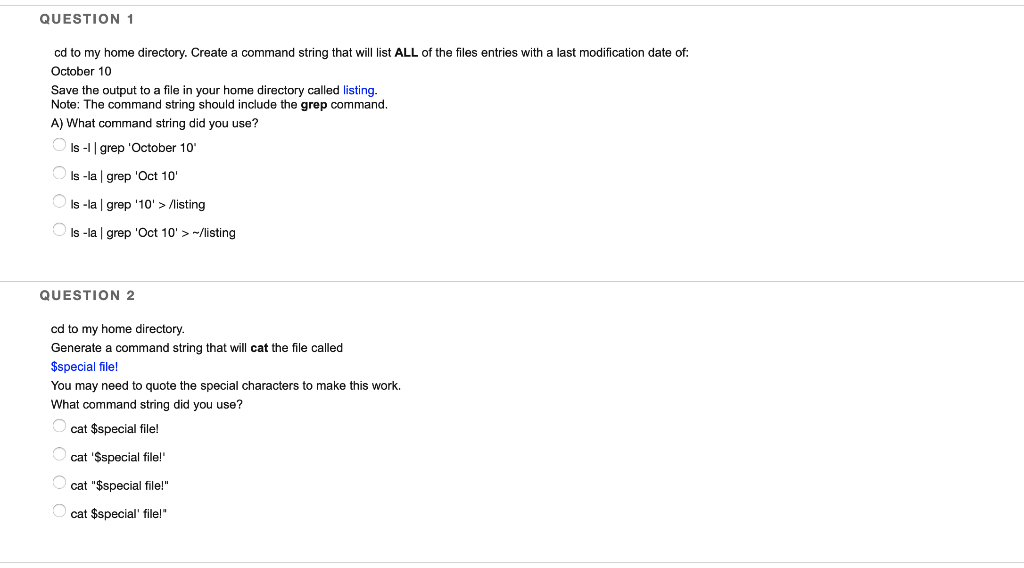Pick the grep '10' > /listing radio button
Image resolution: width=1024 pixels, height=568 pixels.
click(x=59, y=202)
